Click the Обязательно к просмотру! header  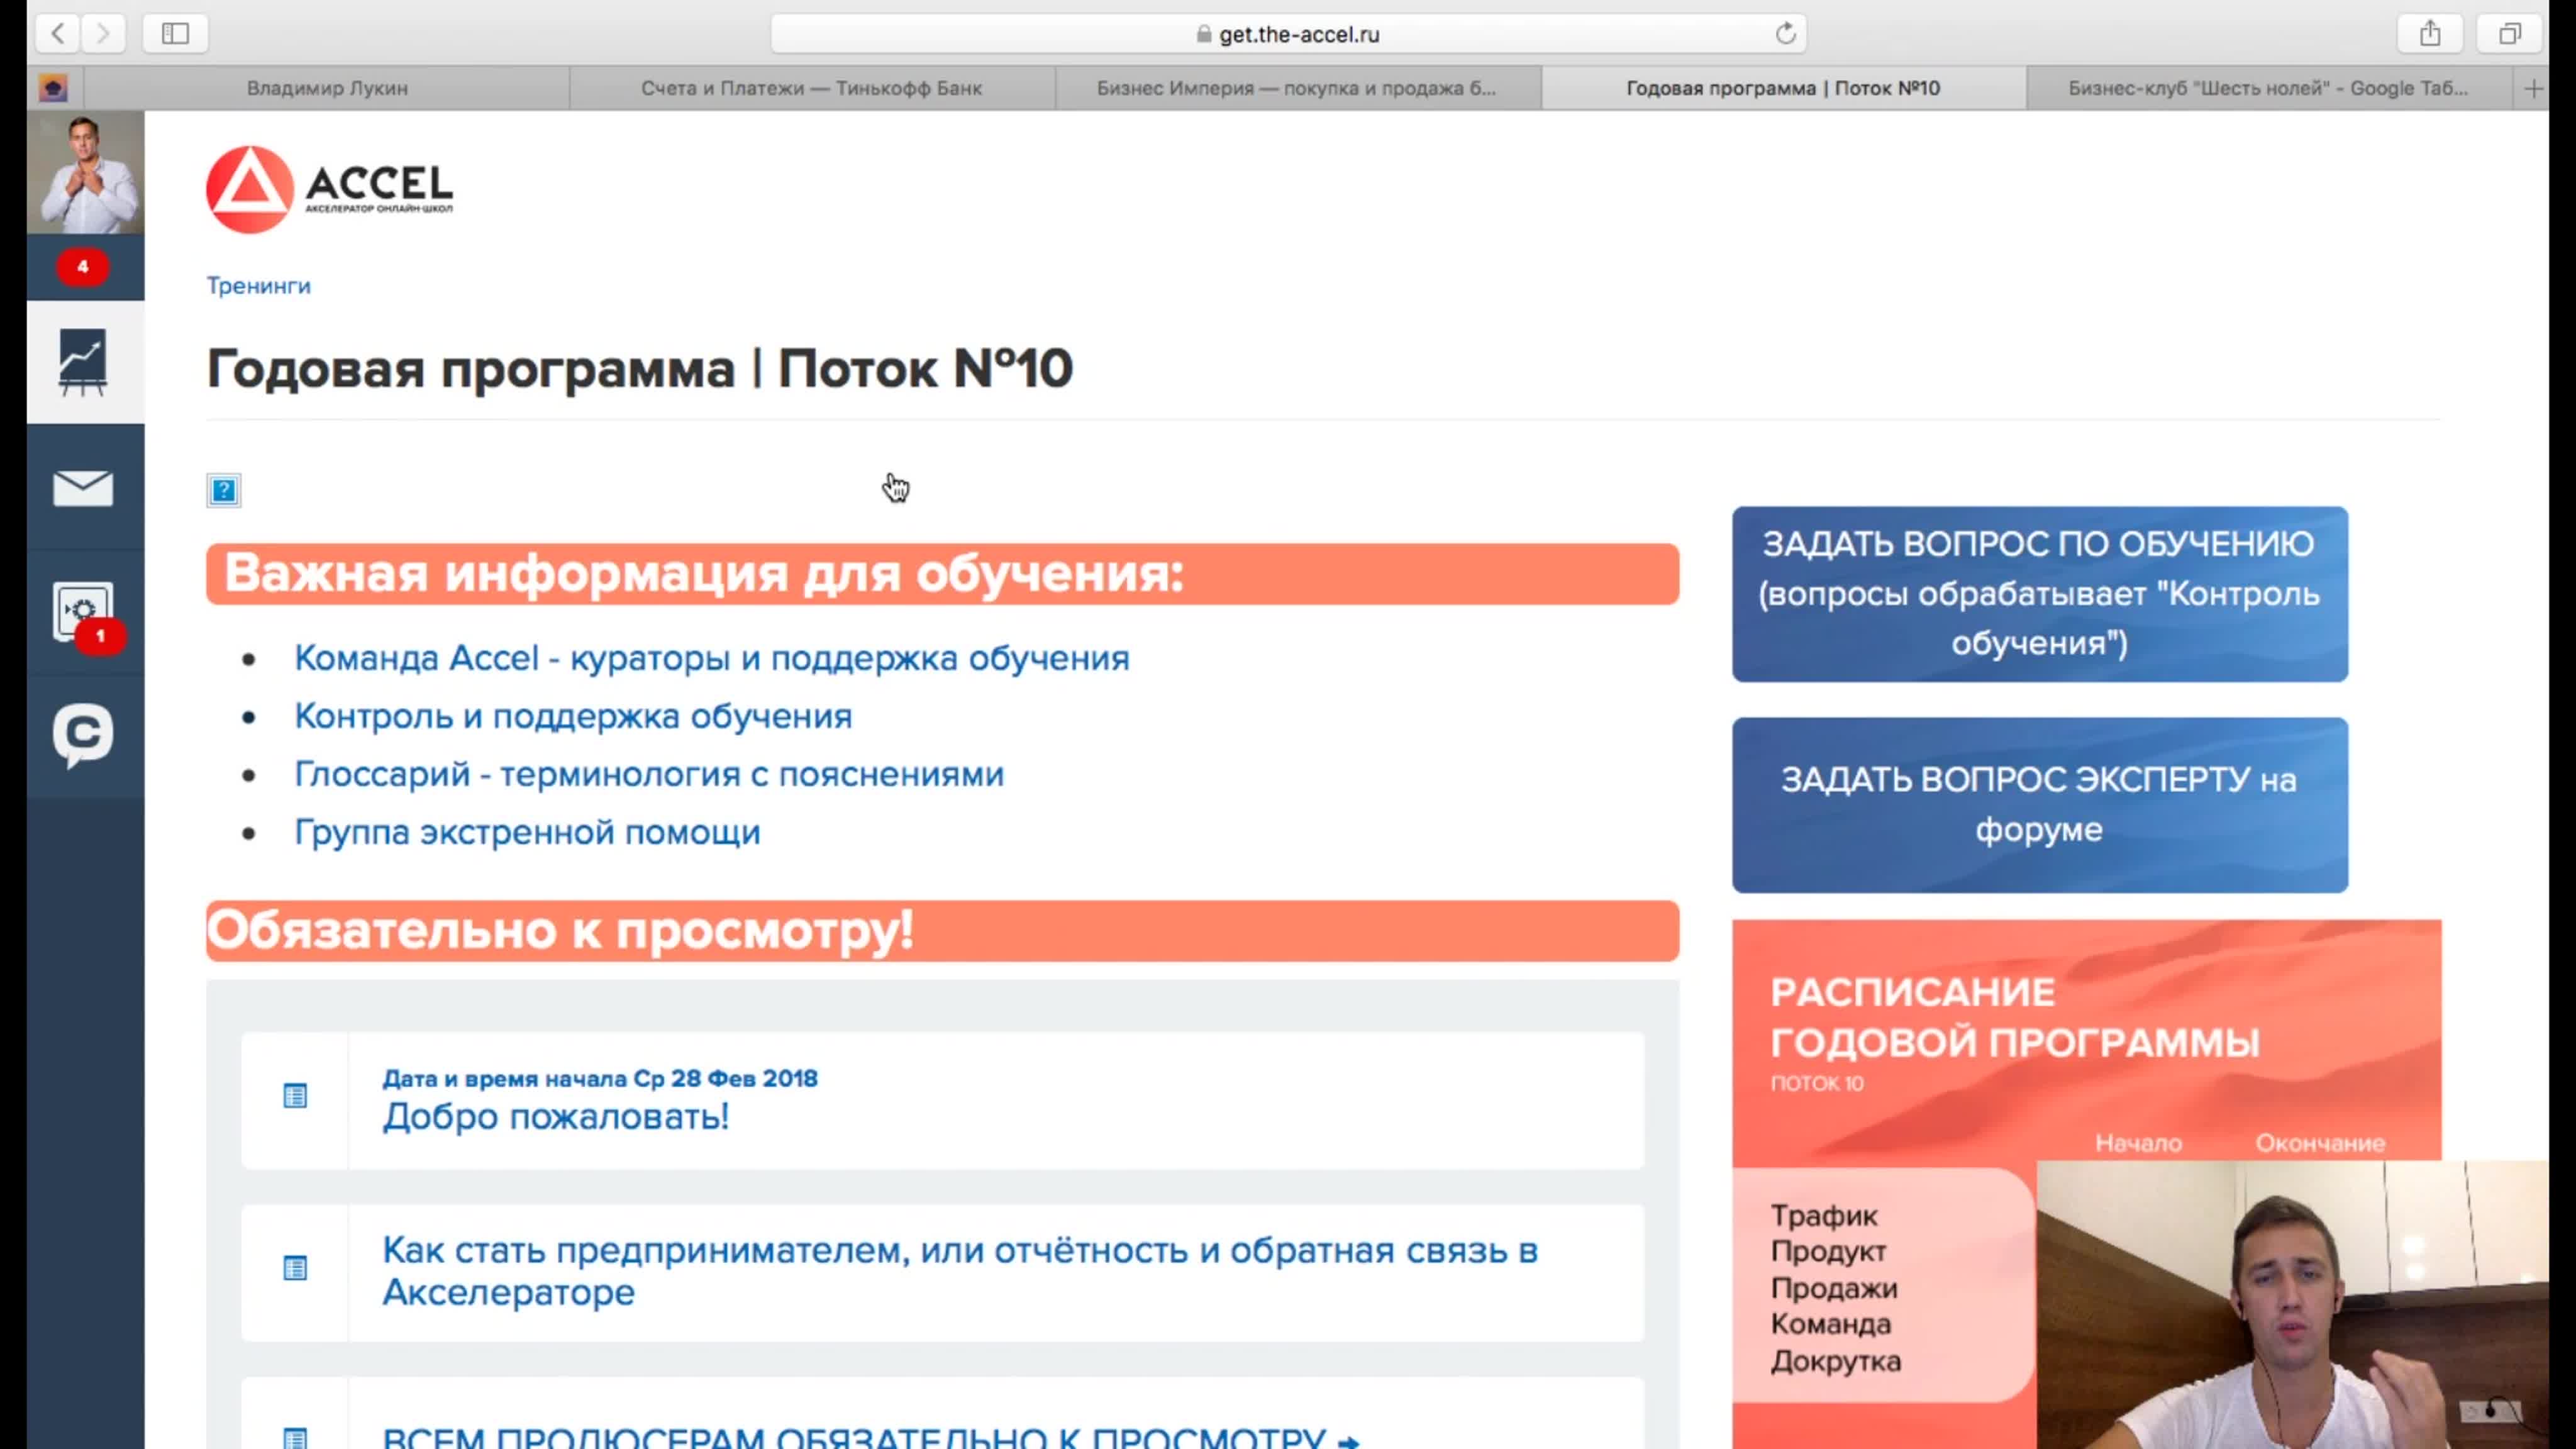click(942, 931)
